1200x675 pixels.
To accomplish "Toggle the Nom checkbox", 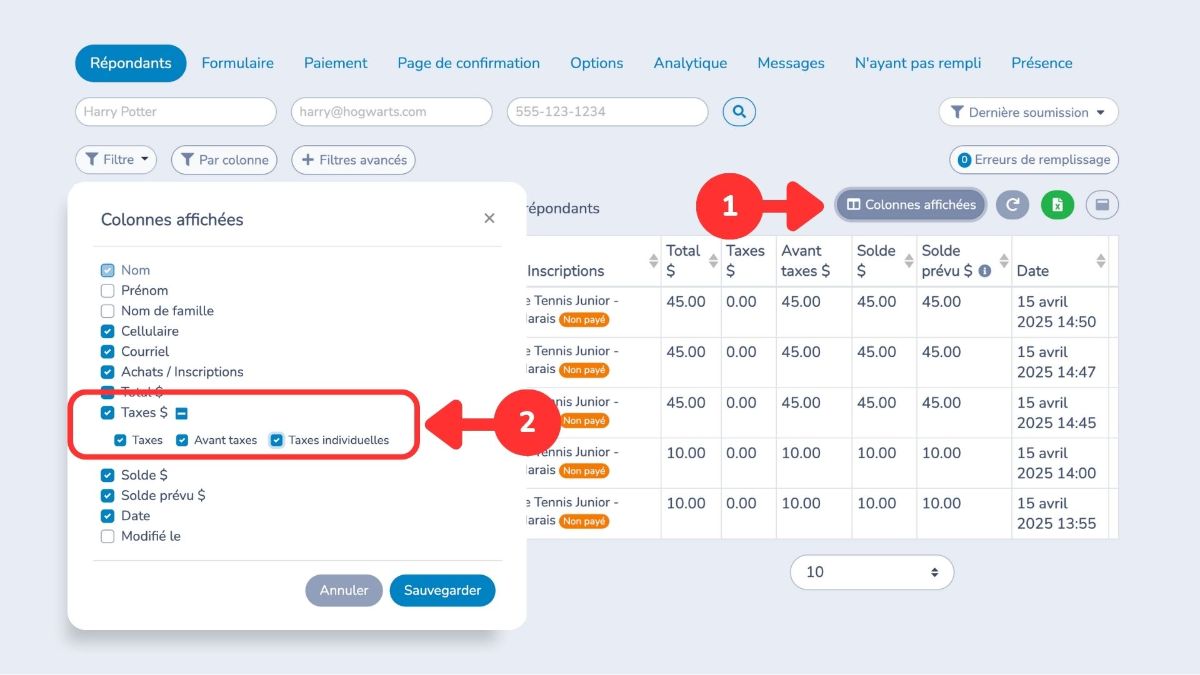I will pyautogui.click(x=107, y=270).
